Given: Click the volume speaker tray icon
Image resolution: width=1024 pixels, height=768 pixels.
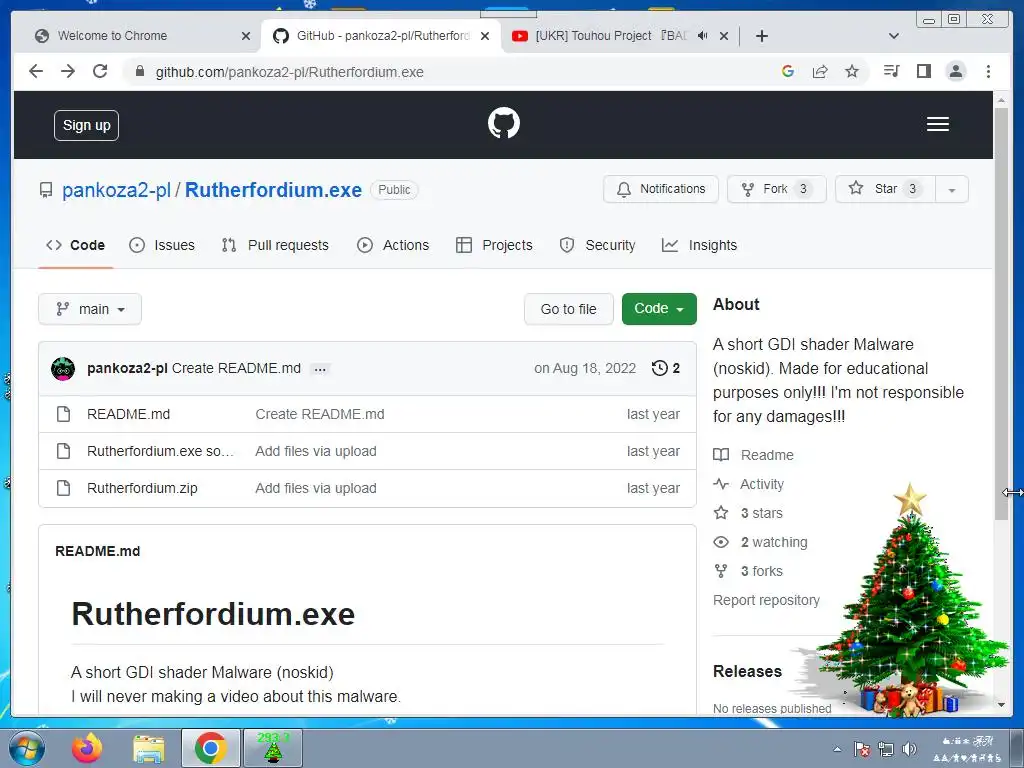Looking at the screenshot, I should 908,749.
